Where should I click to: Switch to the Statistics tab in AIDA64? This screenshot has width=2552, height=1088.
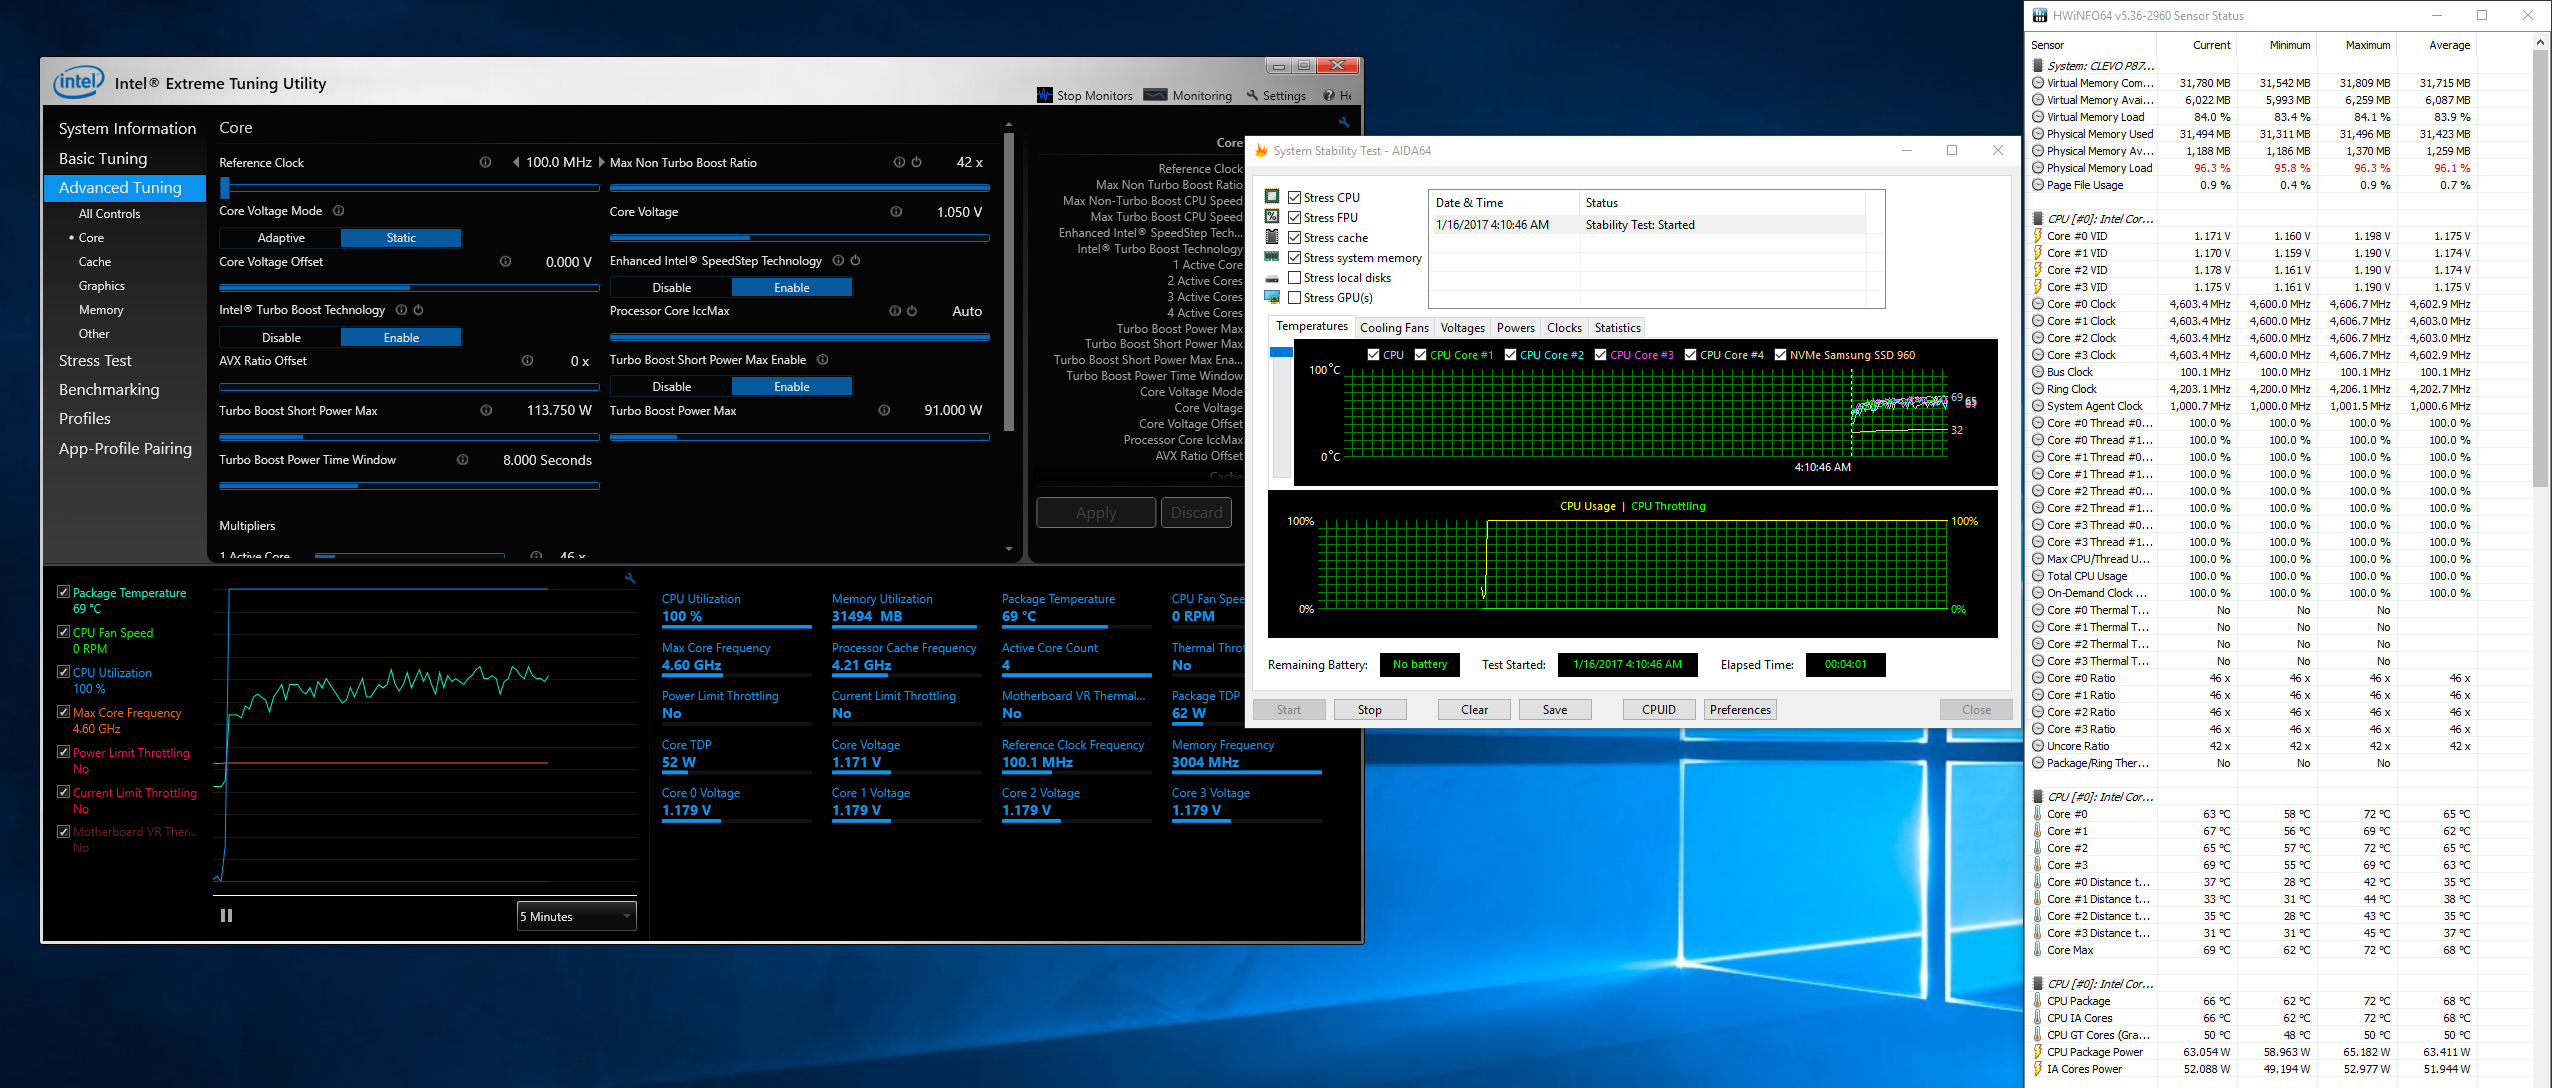1617,327
